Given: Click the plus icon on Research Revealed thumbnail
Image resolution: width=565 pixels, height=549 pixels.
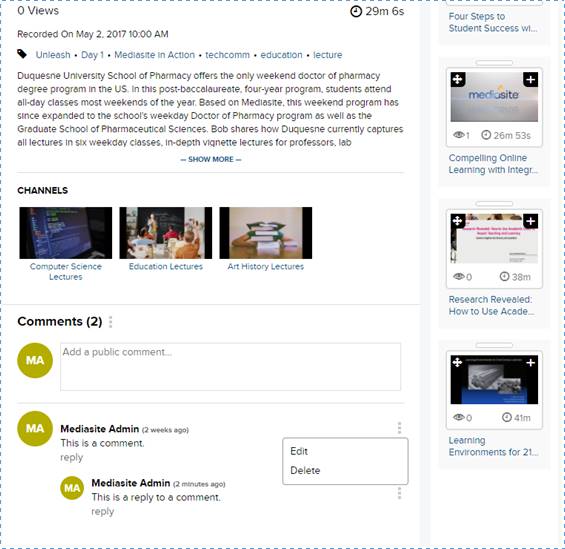Looking at the screenshot, I should coord(530,221).
